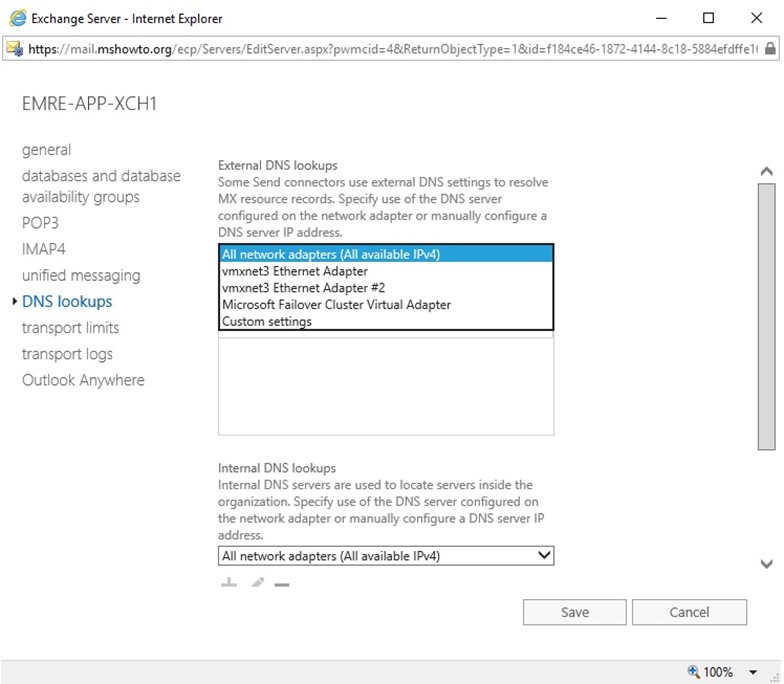The height and width of the screenshot is (684, 784).
Task: Select All network adapters (All available IPv4) option
Action: pos(386,254)
